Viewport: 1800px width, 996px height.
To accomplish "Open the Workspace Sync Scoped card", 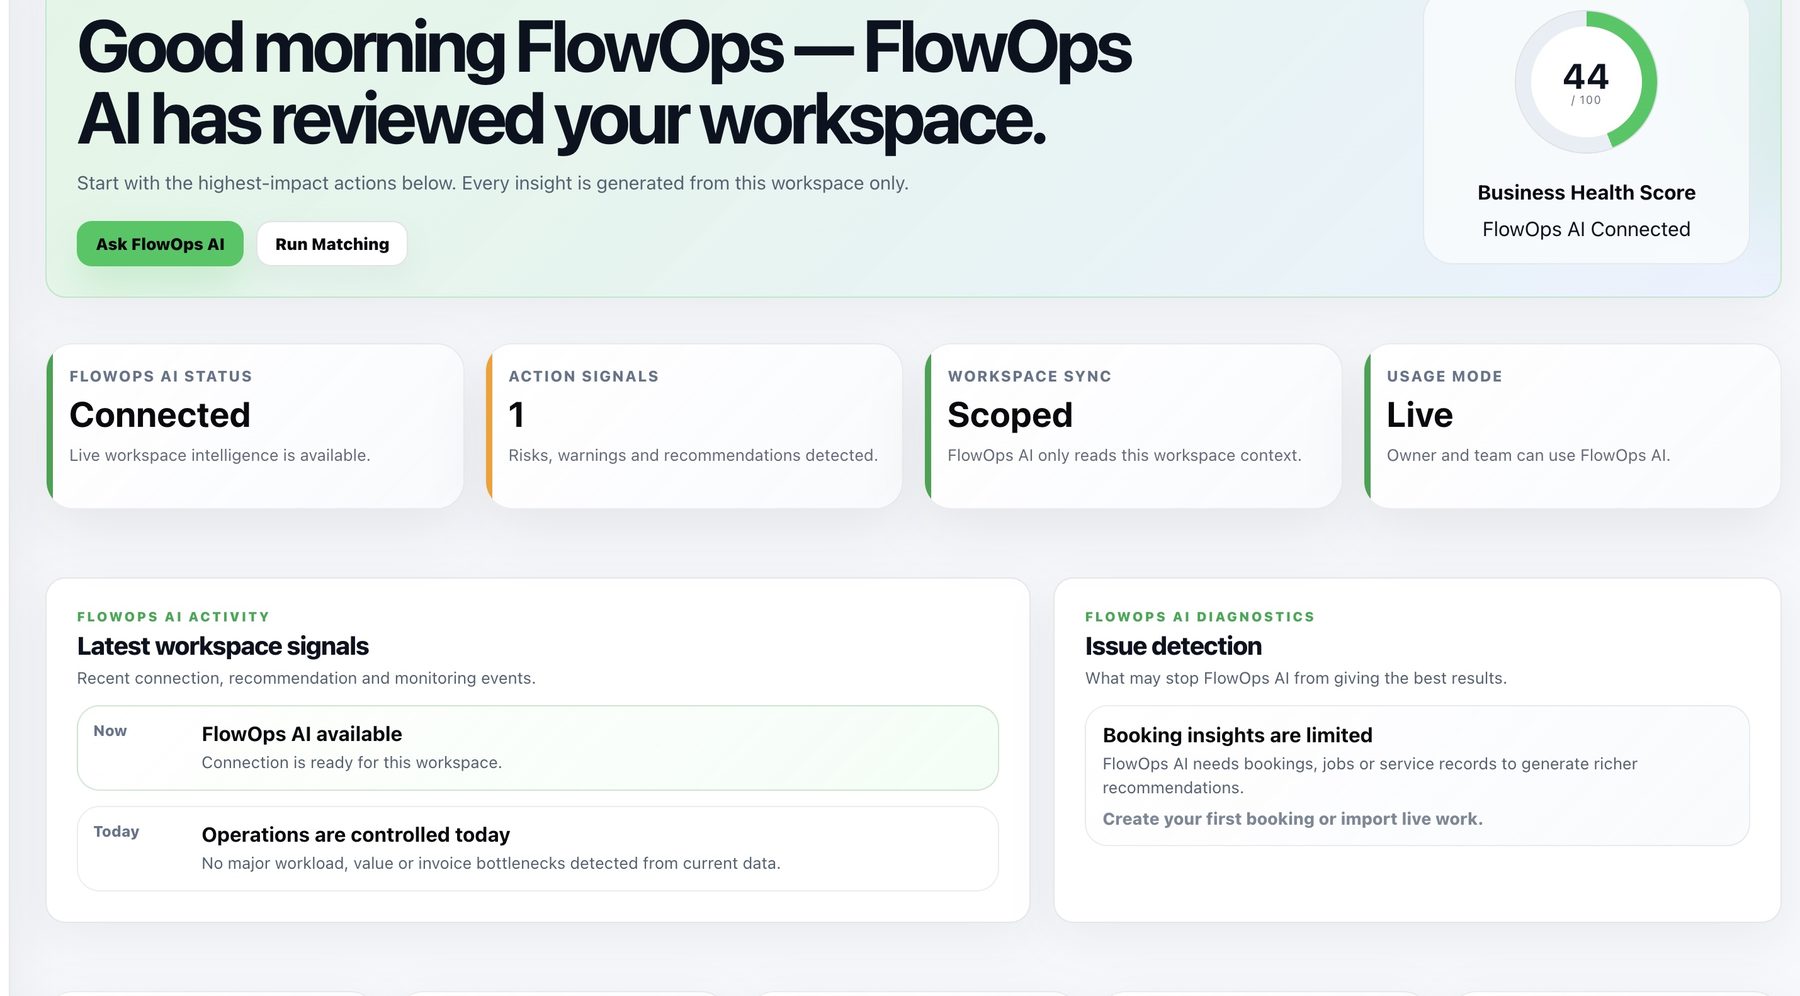I will [1133, 426].
